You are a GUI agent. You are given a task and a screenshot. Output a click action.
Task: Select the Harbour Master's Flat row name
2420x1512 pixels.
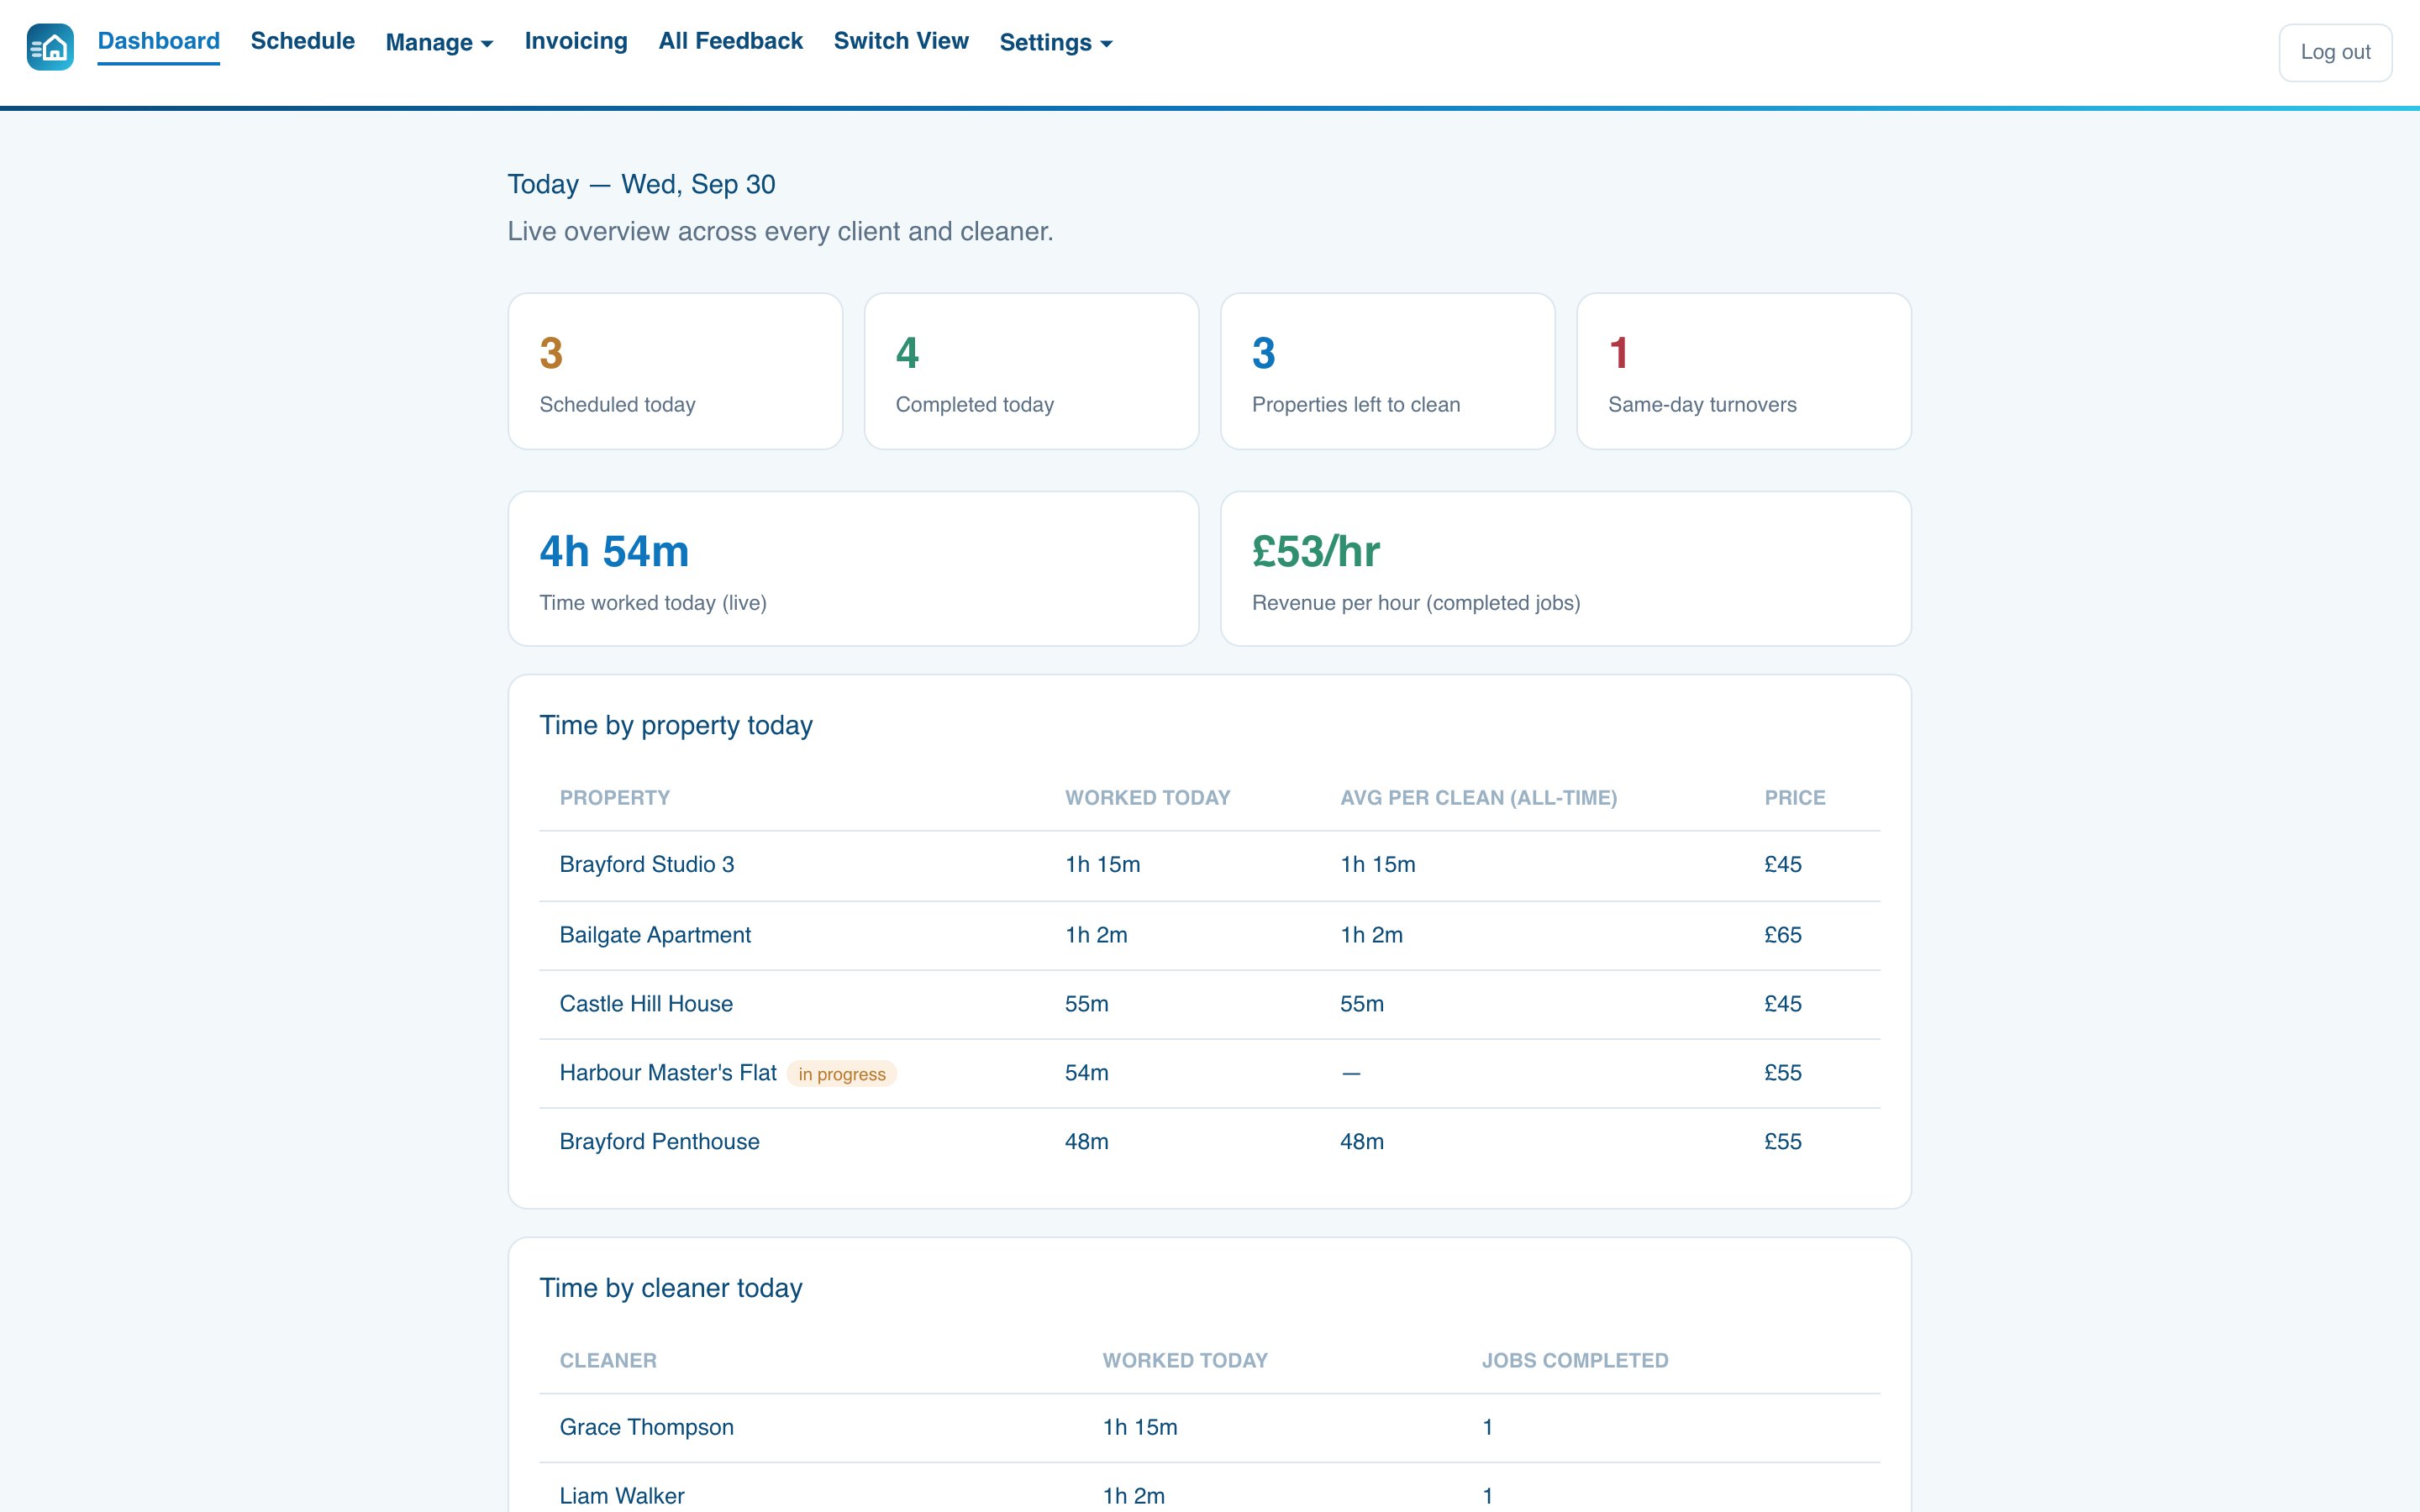tap(668, 1073)
